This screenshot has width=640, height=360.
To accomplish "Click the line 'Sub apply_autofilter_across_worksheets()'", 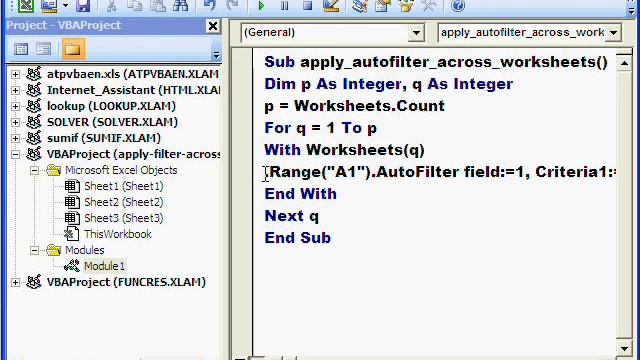I will click(436, 62).
